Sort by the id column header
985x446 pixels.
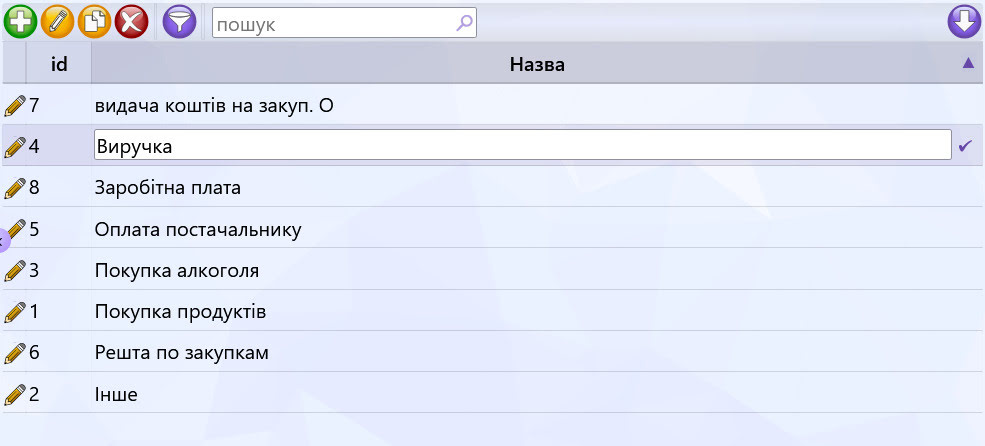click(59, 63)
